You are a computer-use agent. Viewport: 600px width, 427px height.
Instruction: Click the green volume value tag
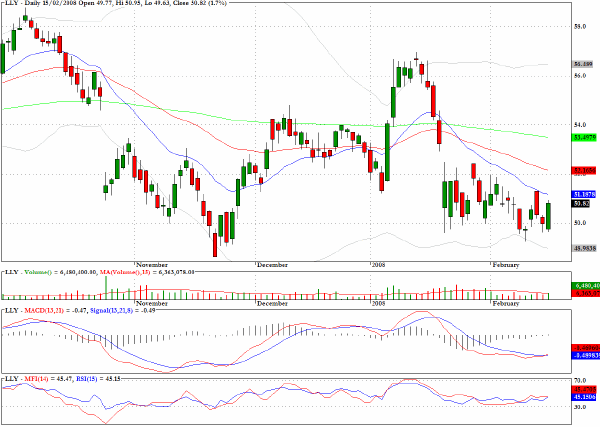pyautogui.click(x=585, y=285)
